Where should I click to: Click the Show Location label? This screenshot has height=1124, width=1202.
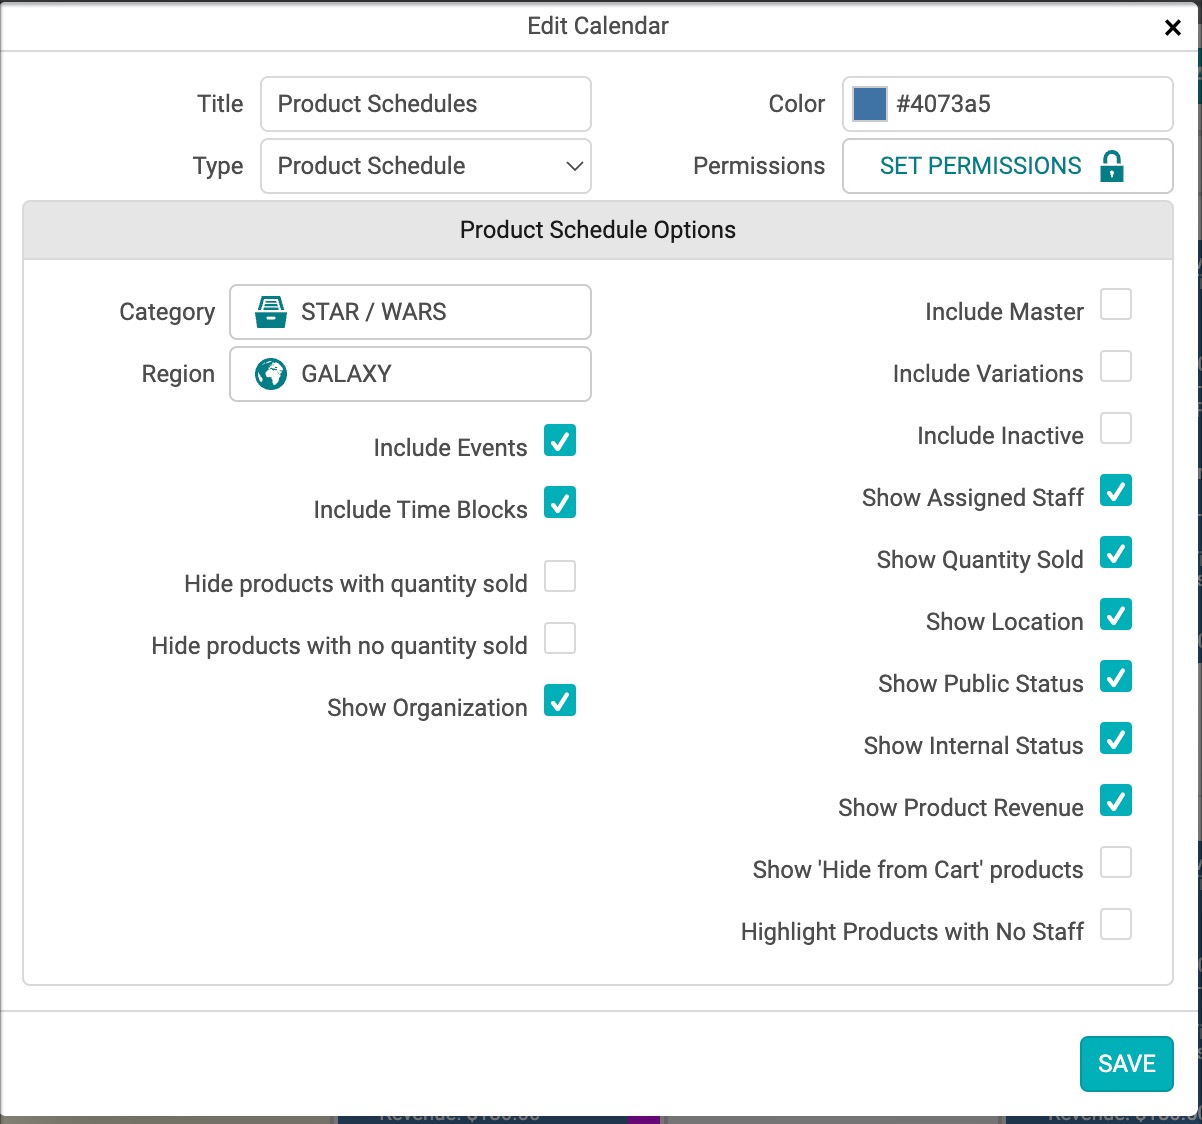pos(1004,622)
